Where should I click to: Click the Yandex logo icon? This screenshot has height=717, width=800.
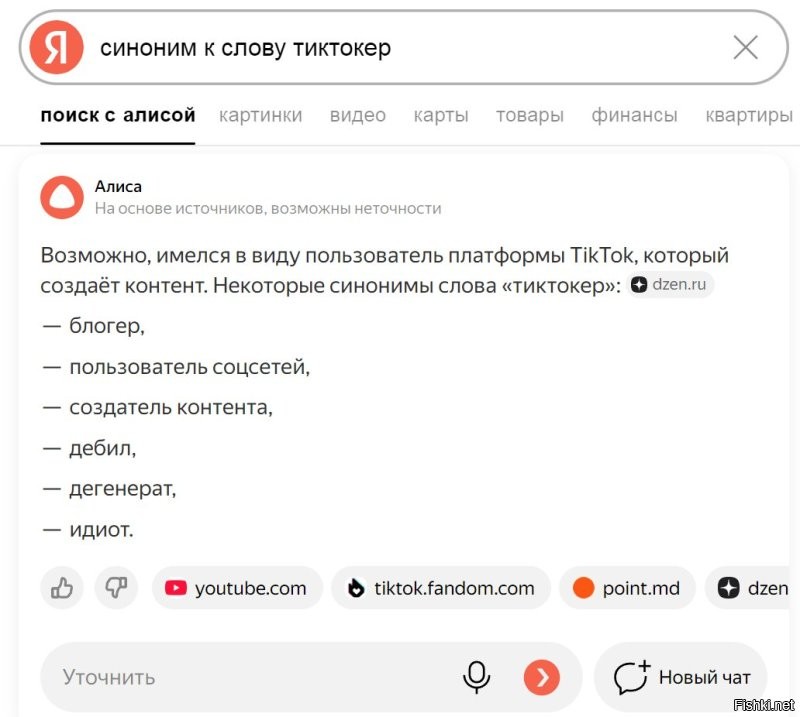pyautogui.click(x=56, y=47)
